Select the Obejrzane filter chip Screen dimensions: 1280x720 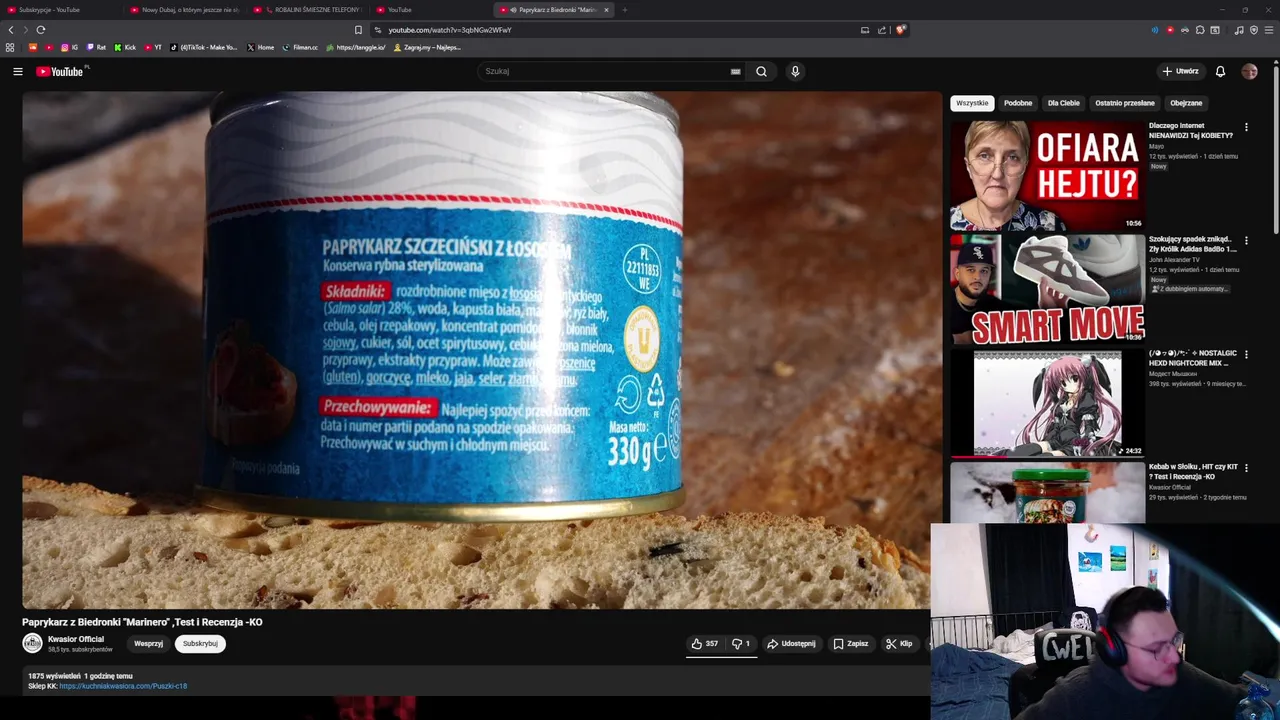coord(1186,103)
